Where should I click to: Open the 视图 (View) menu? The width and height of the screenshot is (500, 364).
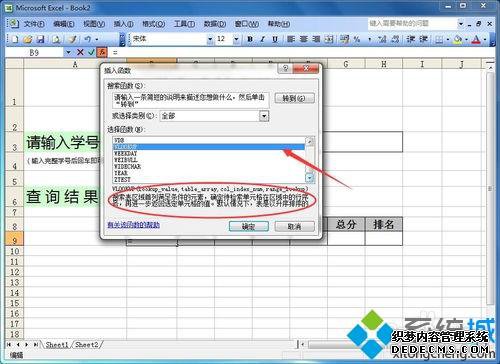coord(94,24)
